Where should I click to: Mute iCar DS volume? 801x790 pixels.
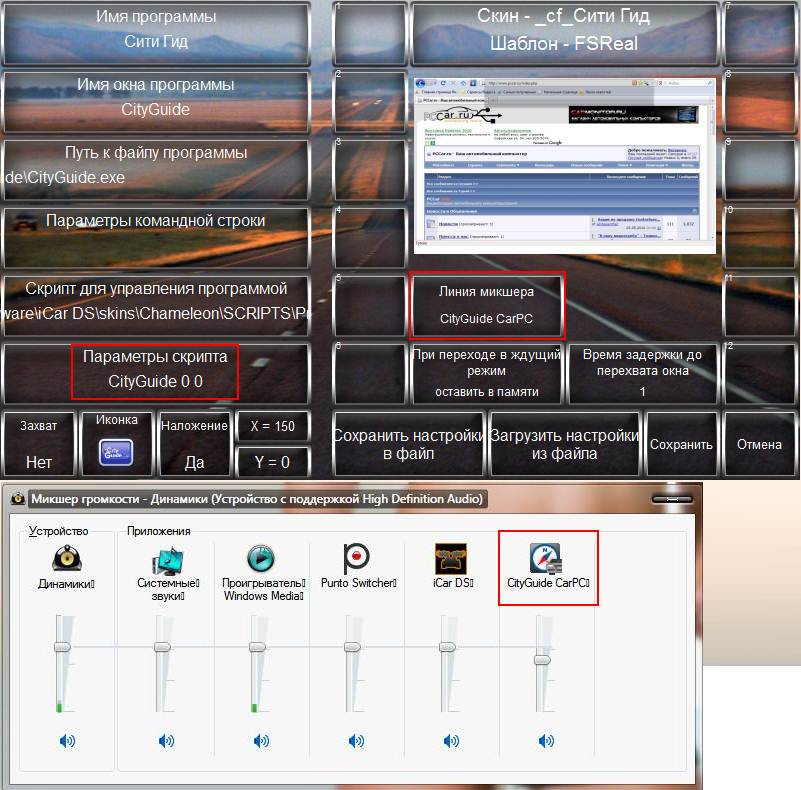451,740
